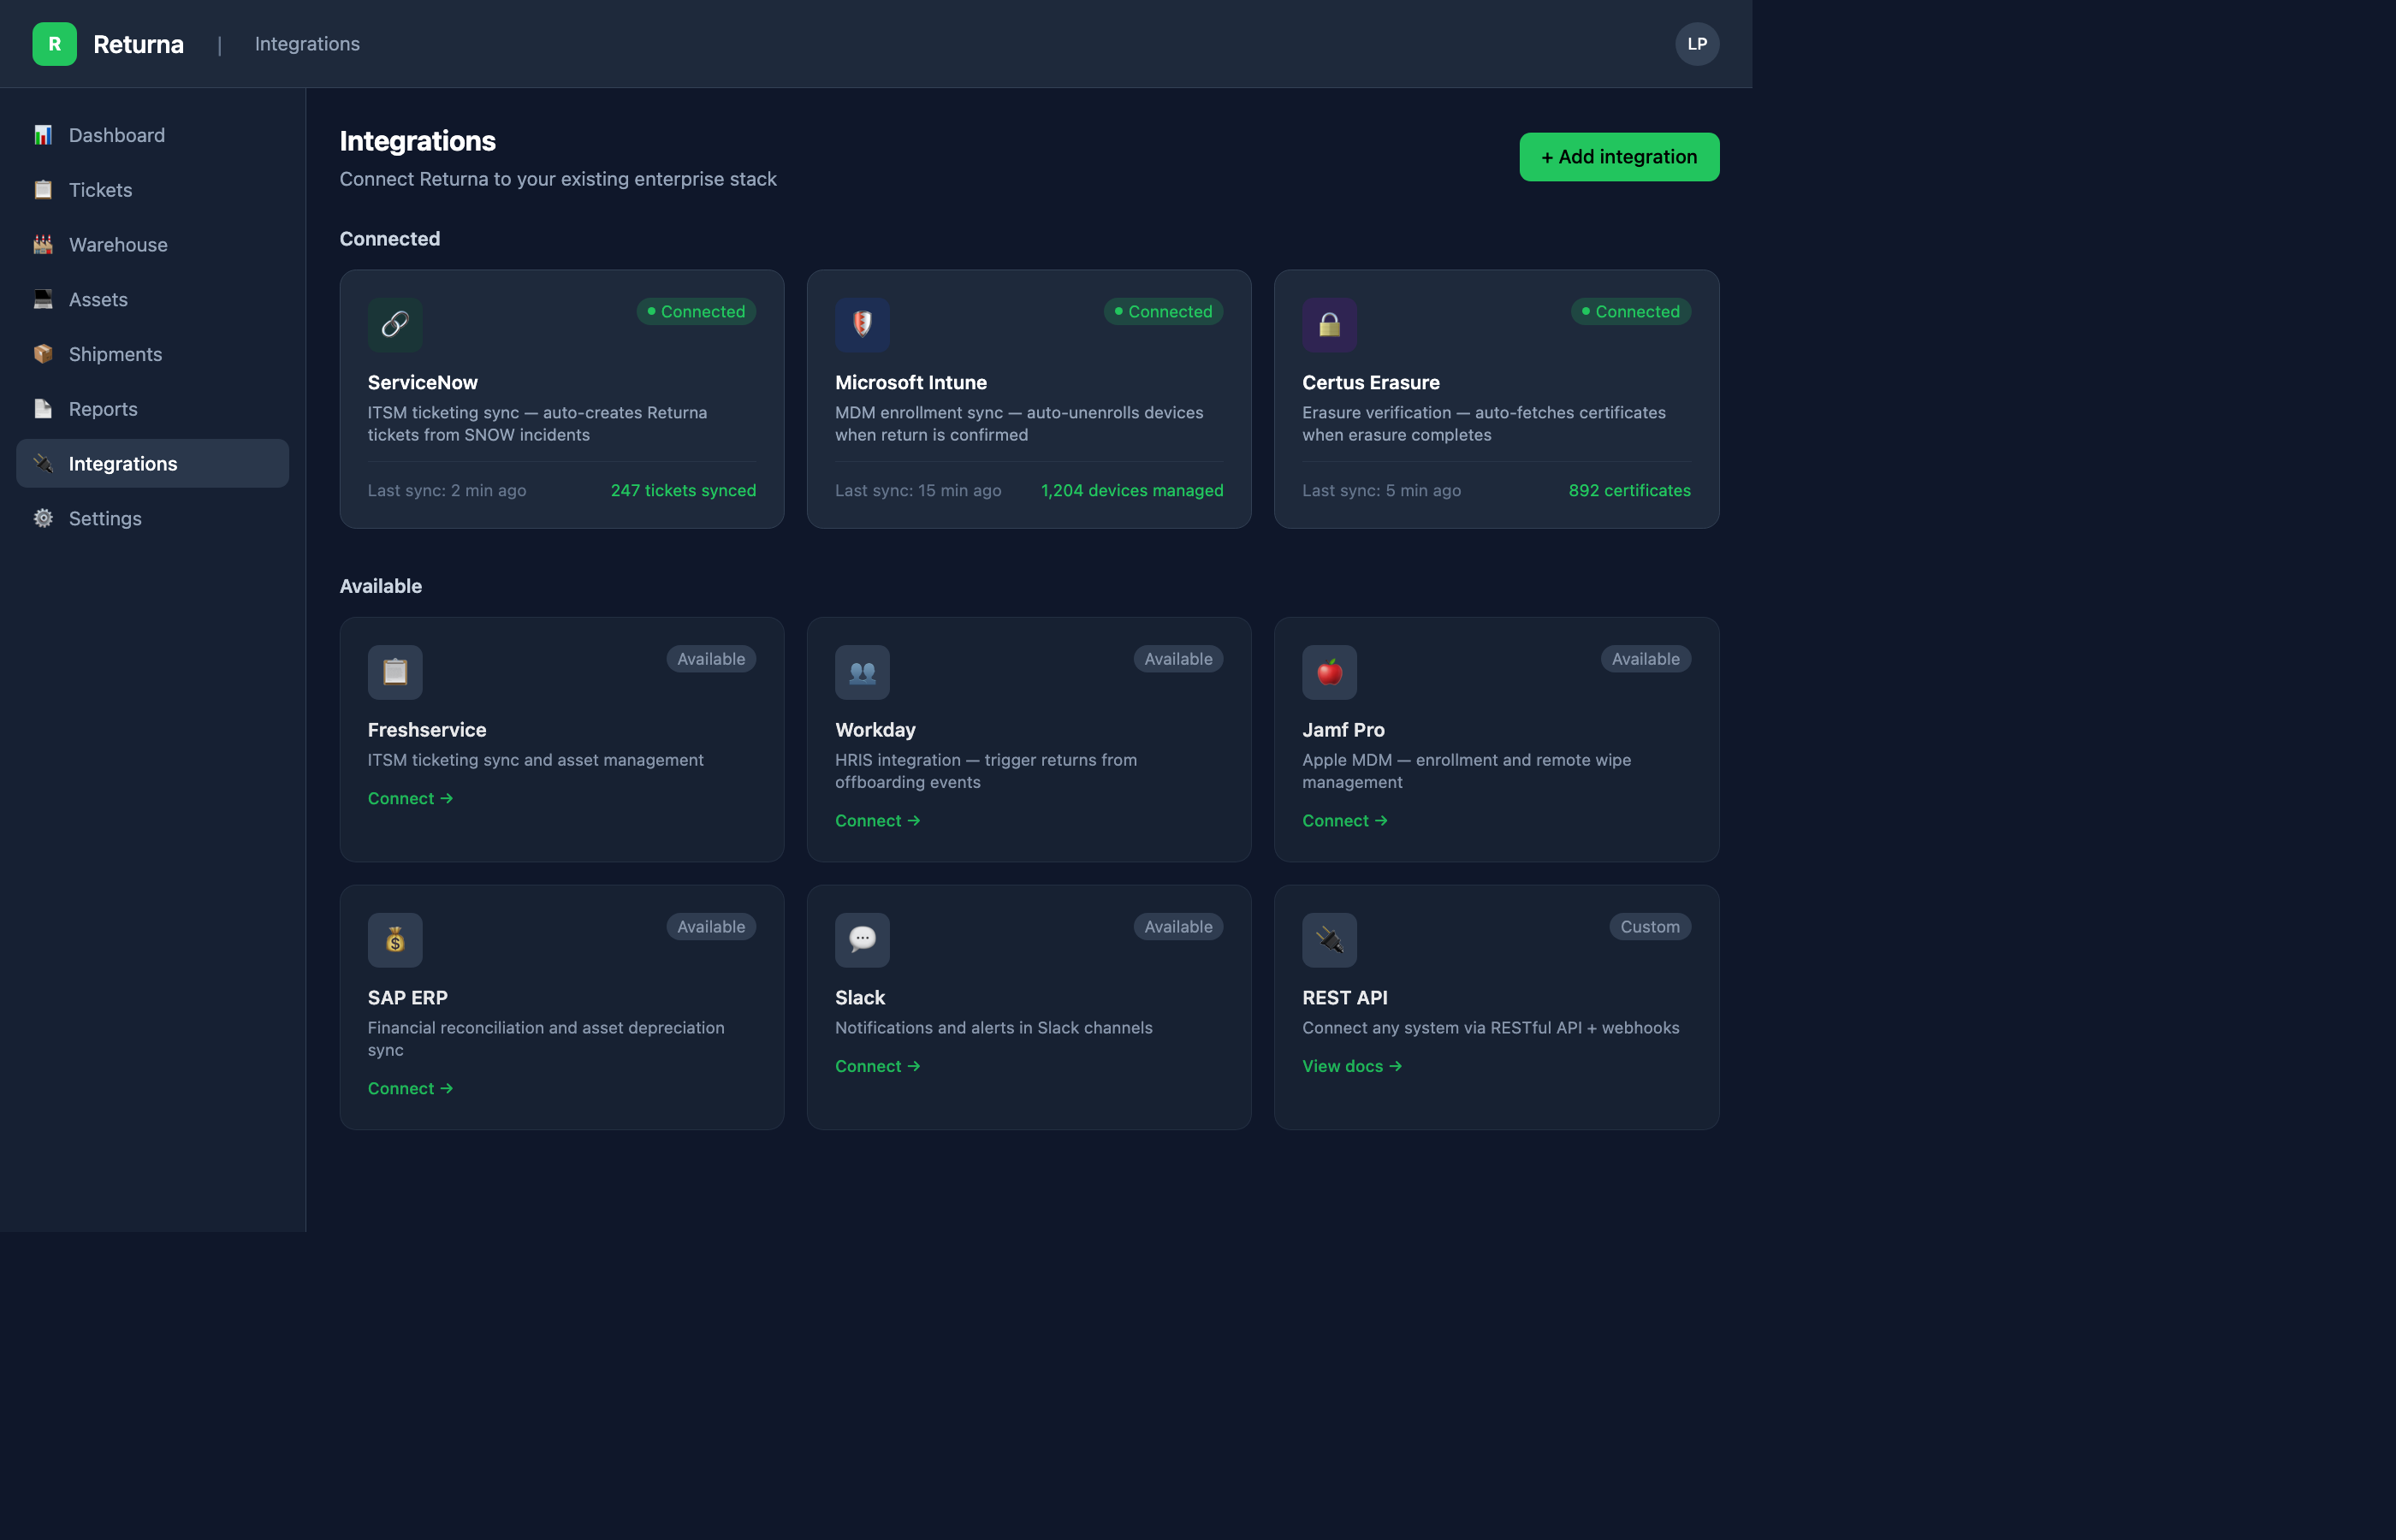This screenshot has height=1540, width=2396.
Task: Select the Microsoft Intune shield icon
Action: (x=862, y=324)
